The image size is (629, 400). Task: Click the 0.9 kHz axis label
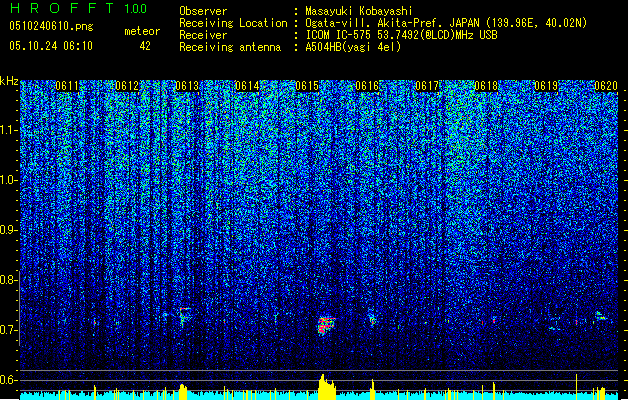pos(8,230)
